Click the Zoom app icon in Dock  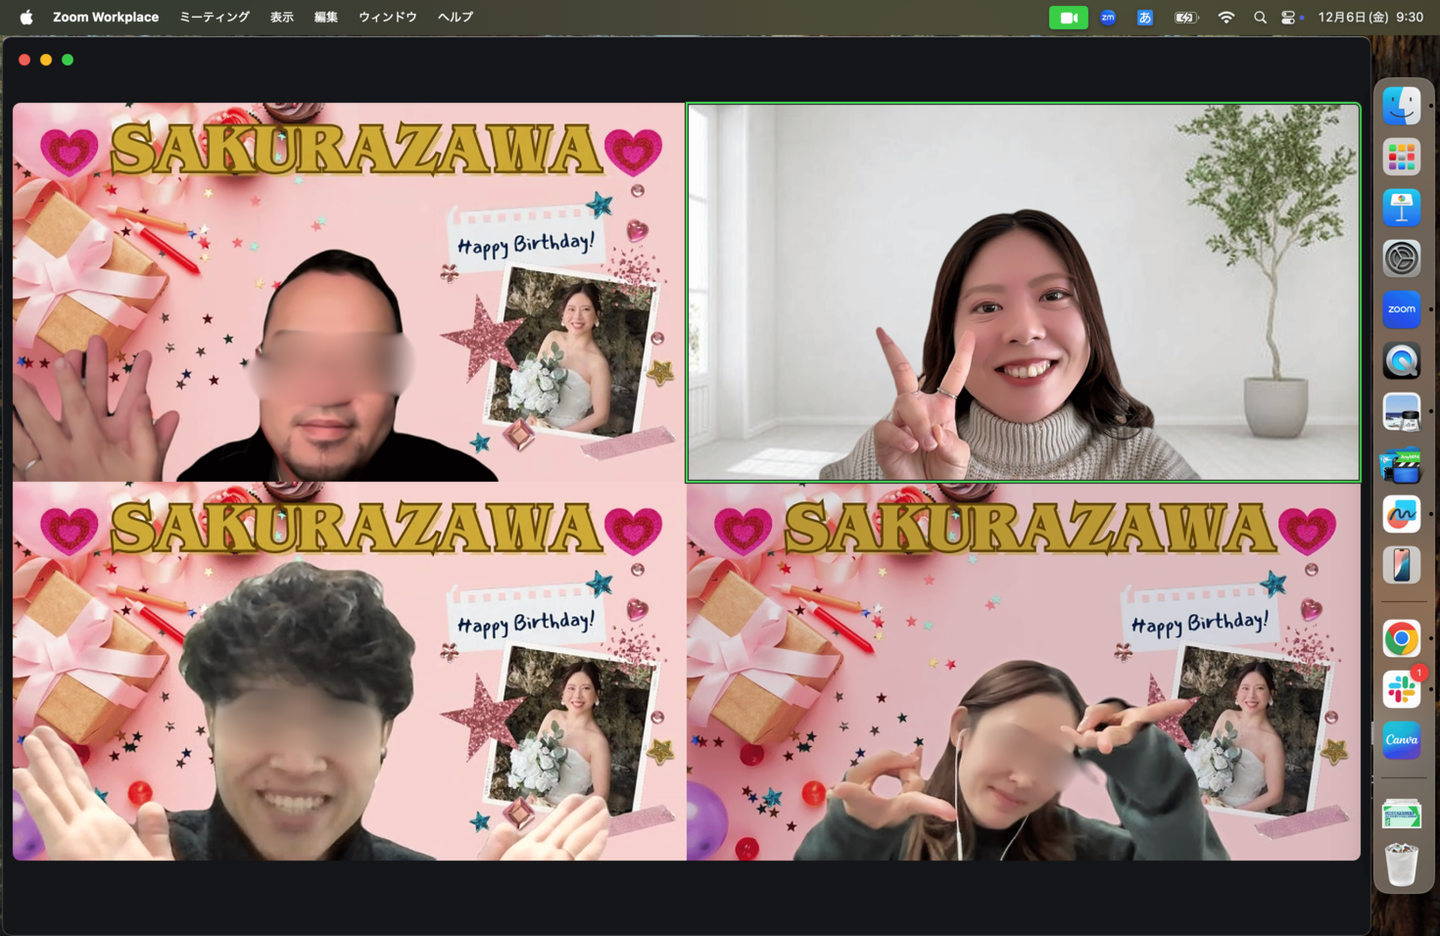(x=1401, y=310)
